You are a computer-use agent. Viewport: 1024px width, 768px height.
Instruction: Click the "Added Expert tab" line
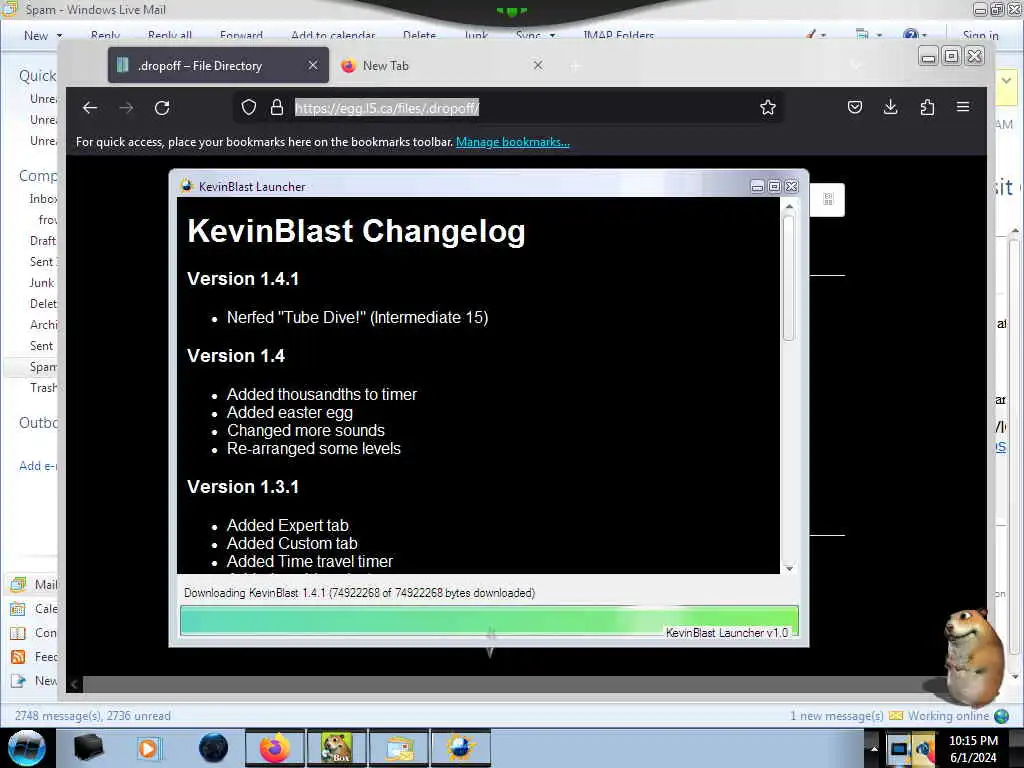click(x=287, y=526)
